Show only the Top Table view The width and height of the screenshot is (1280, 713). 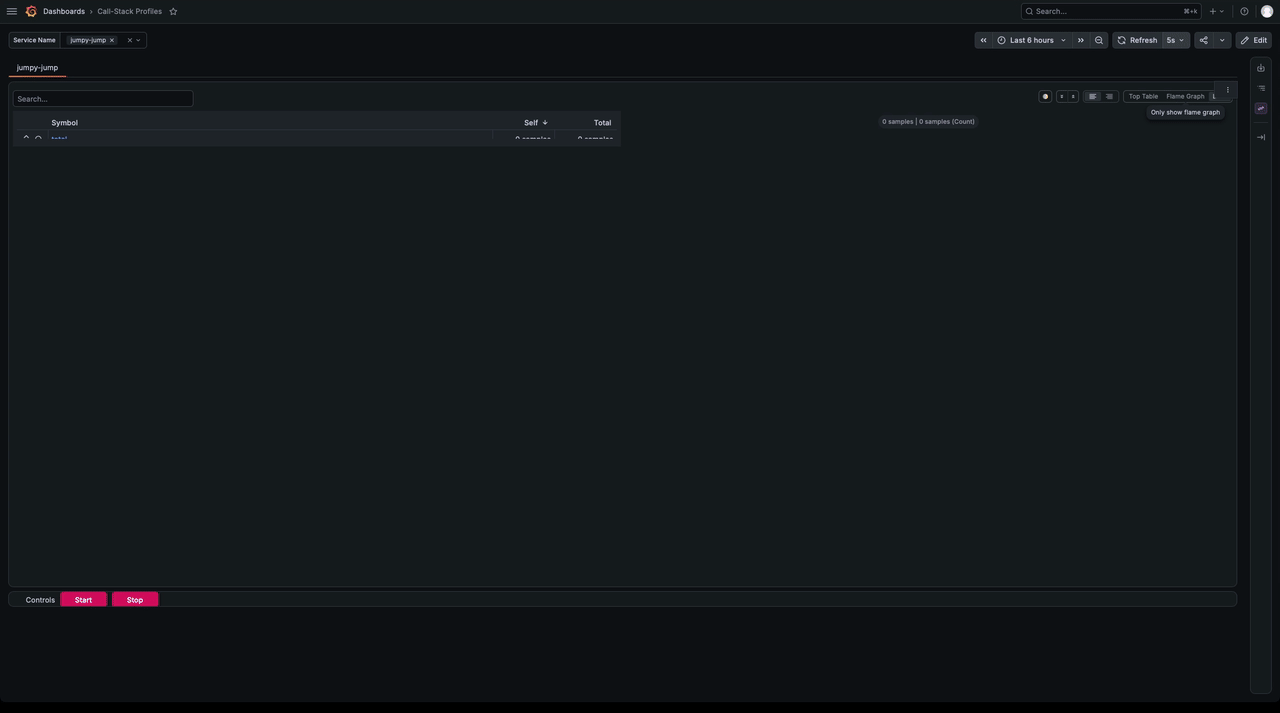pyautogui.click(x=1143, y=97)
